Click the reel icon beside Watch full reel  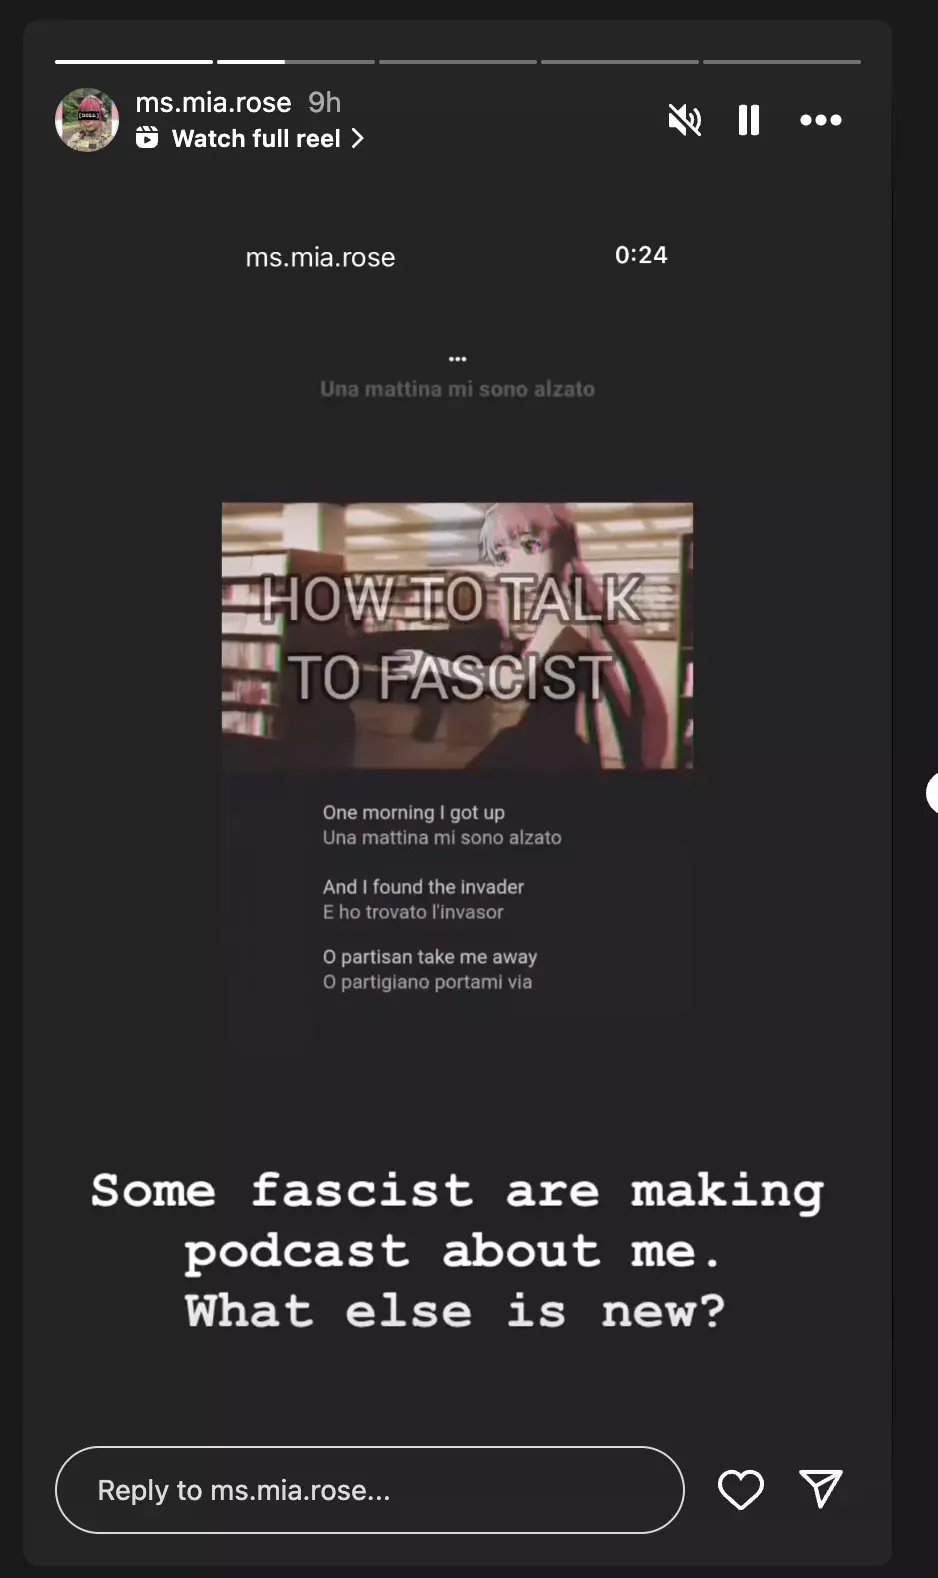tap(147, 137)
